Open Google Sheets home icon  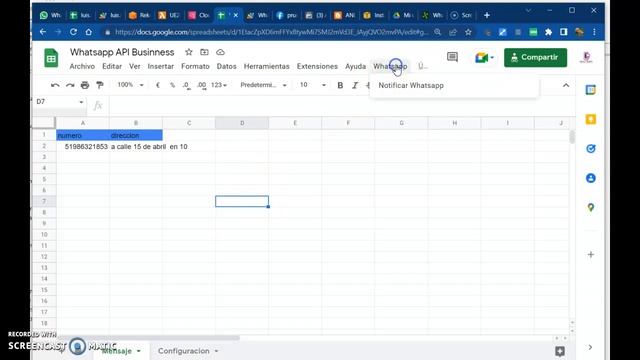pyautogui.click(x=51, y=58)
